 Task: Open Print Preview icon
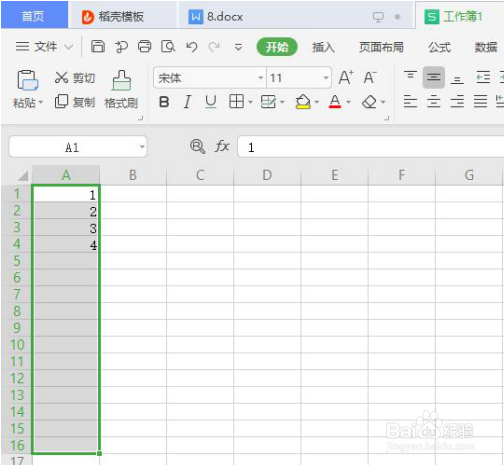(x=168, y=46)
